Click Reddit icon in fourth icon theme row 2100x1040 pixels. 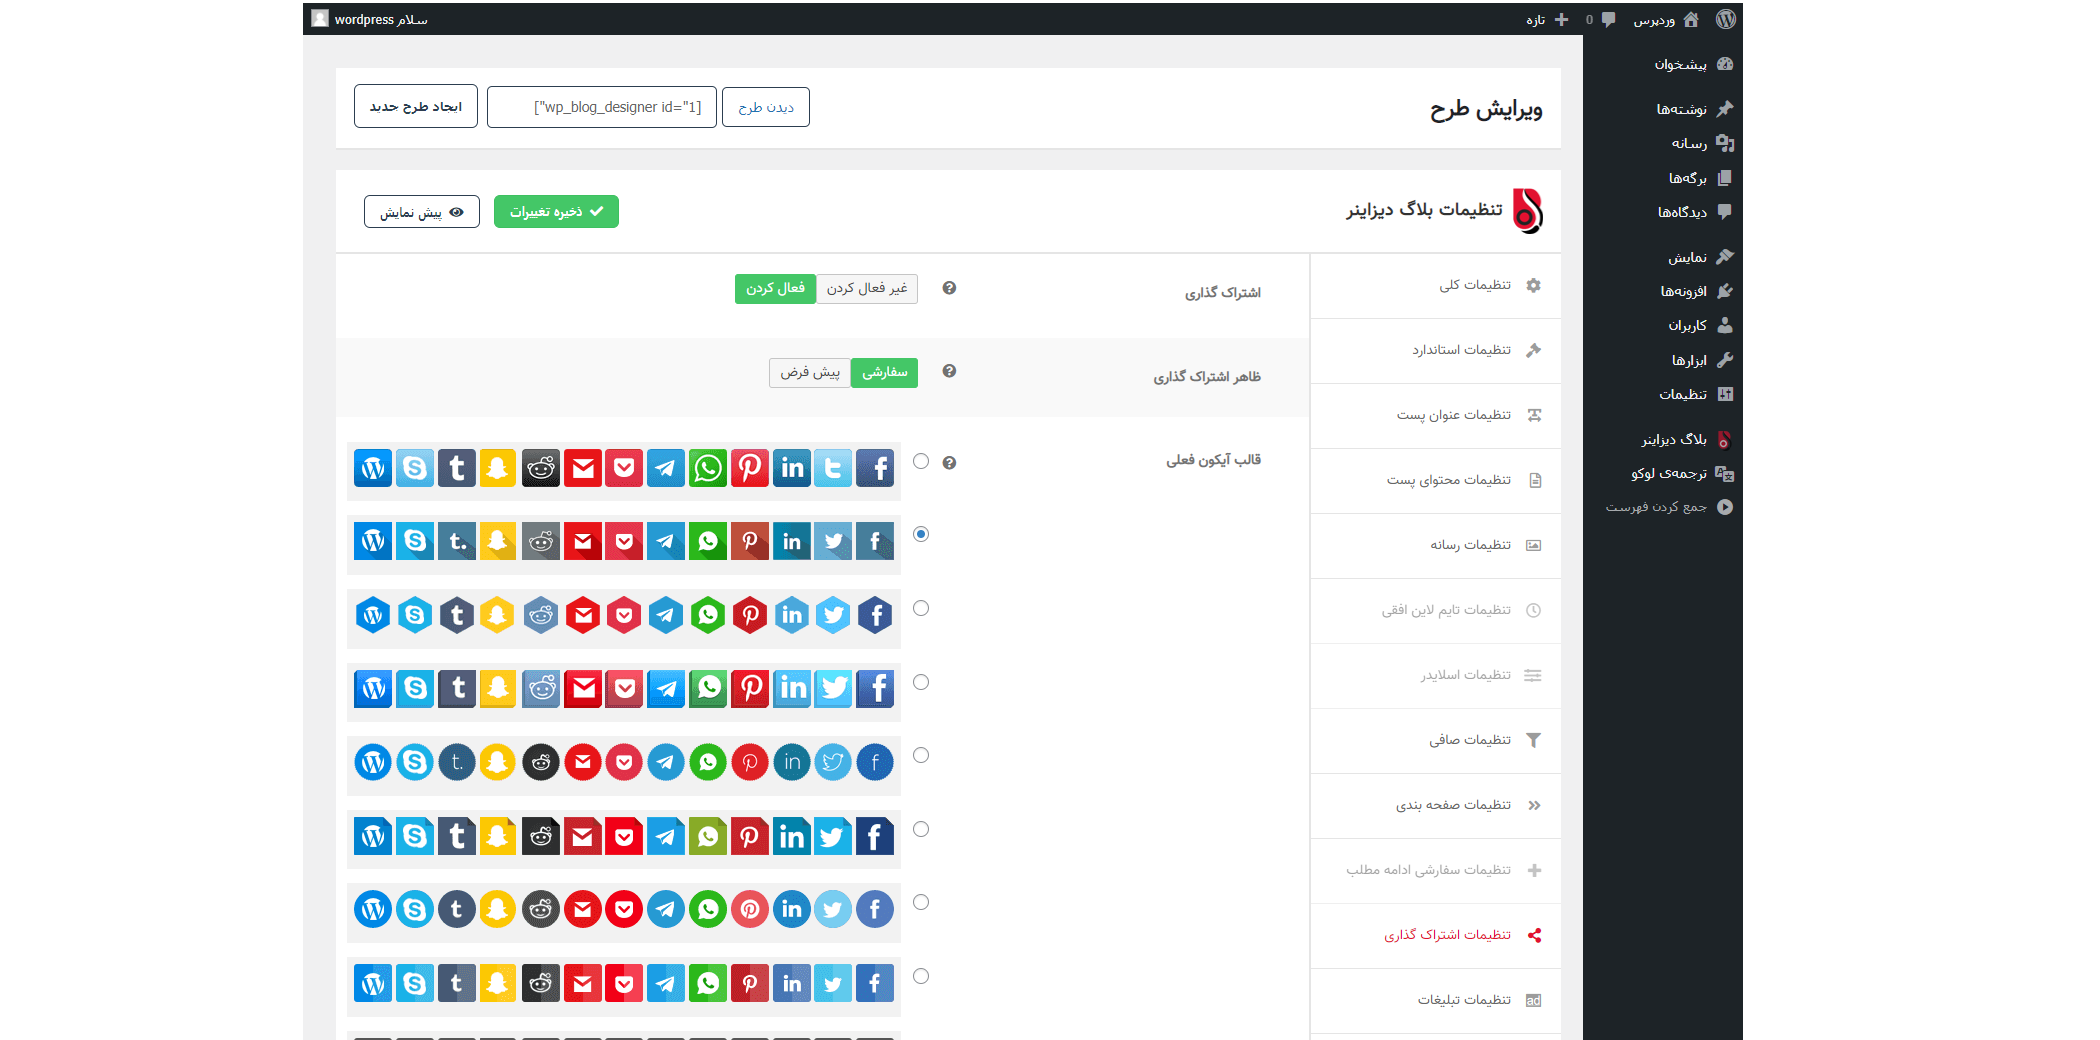point(541,688)
